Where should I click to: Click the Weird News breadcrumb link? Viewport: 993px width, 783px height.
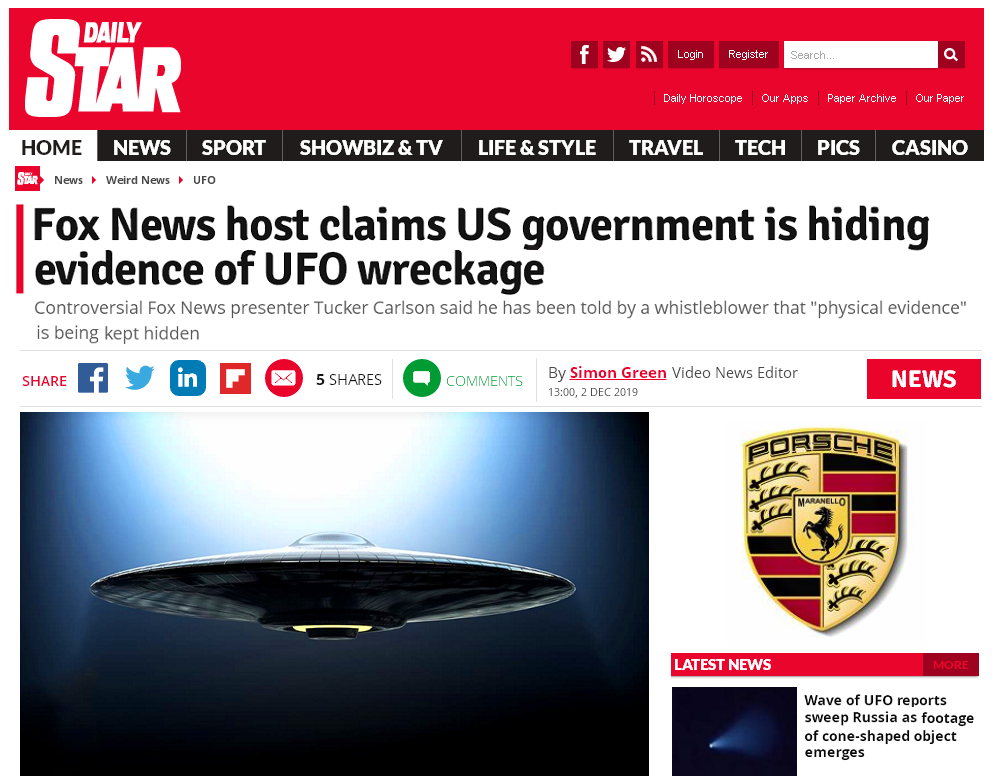click(x=137, y=180)
